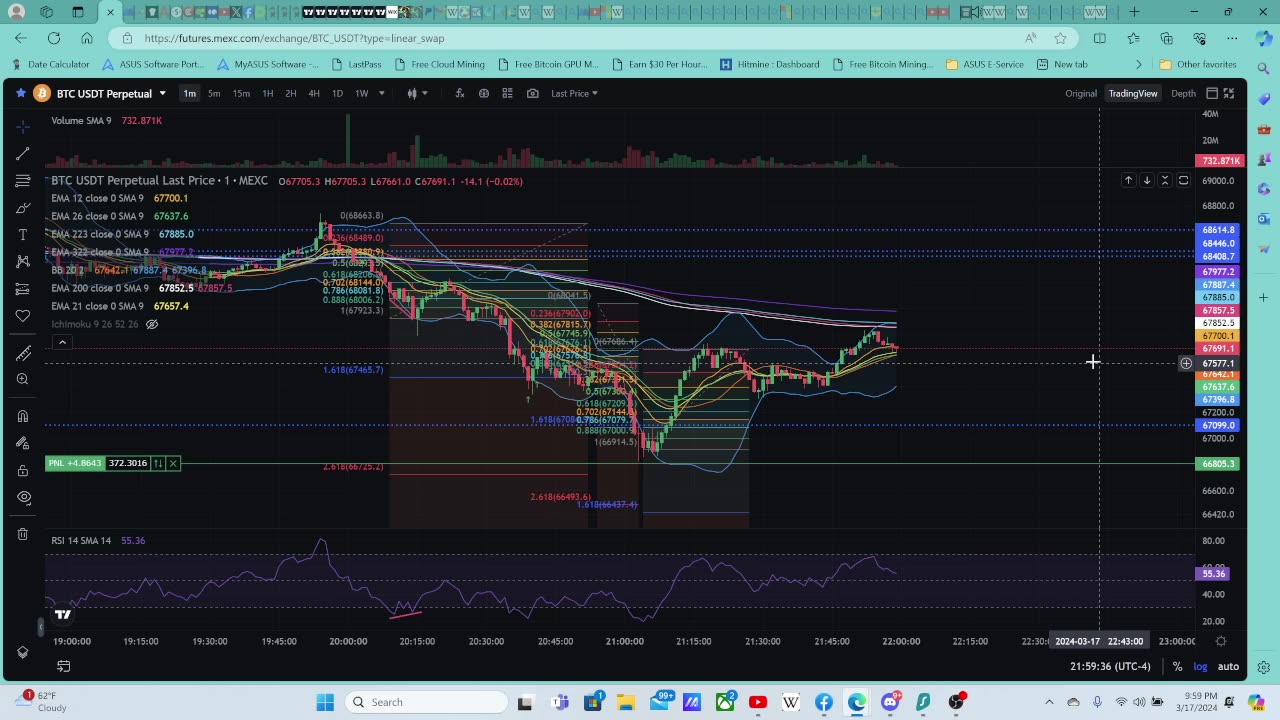1280x720 pixels.
Task: Collapse the pane with the X arrows button
Action: tap(1165, 180)
